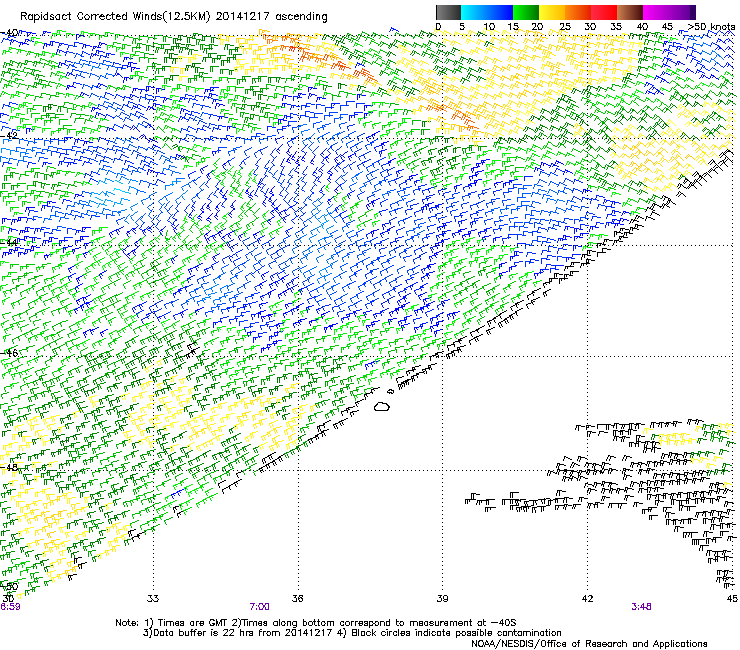The width and height of the screenshot is (740, 650).
Task: Click the purple 6:59 time label
Action: [10, 607]
